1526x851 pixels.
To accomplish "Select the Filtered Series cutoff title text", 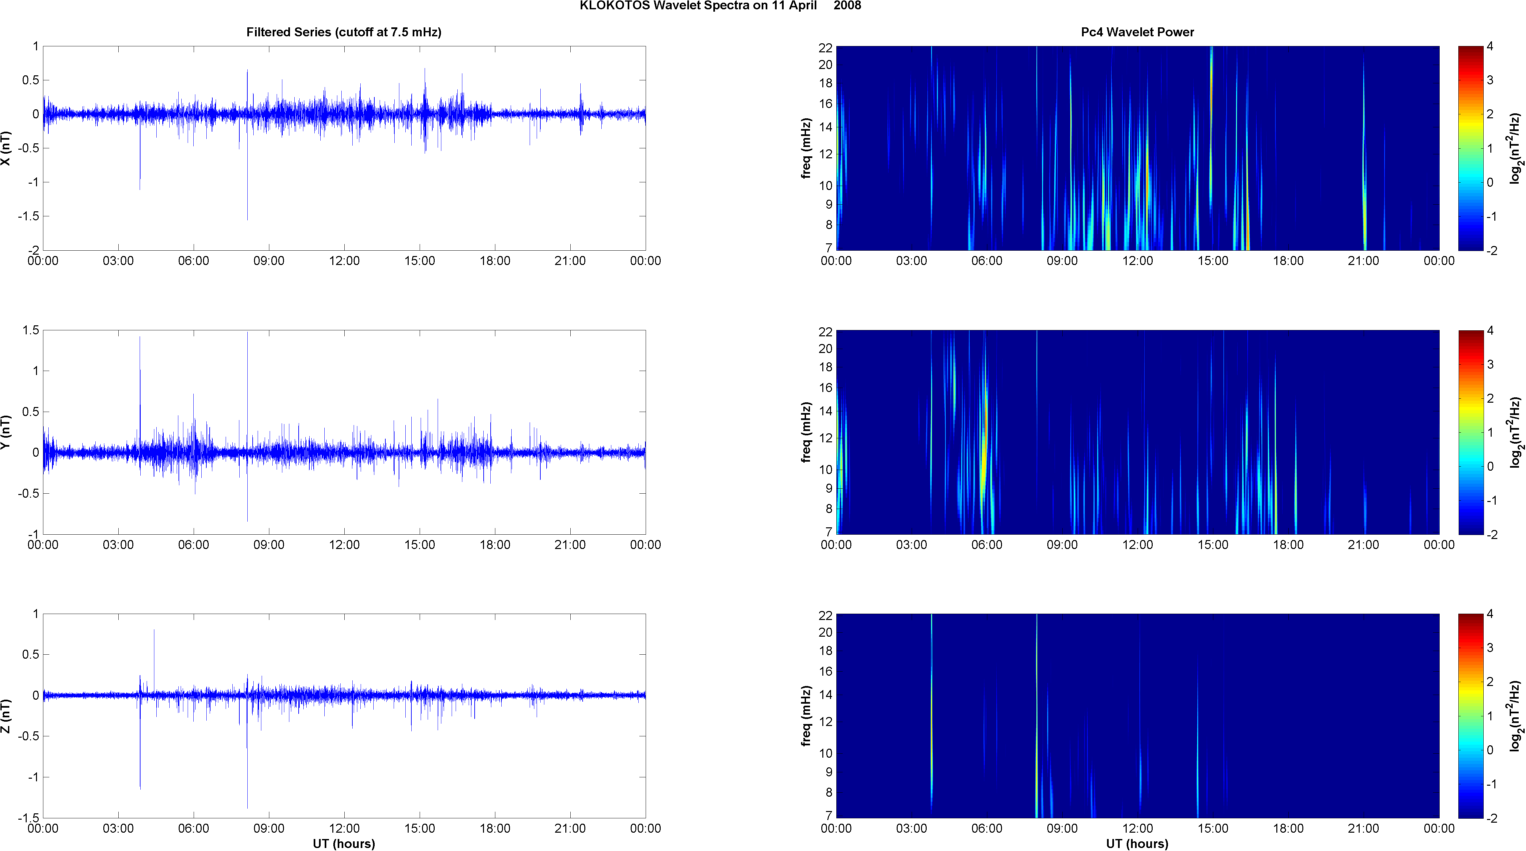I will pos(344,32).
